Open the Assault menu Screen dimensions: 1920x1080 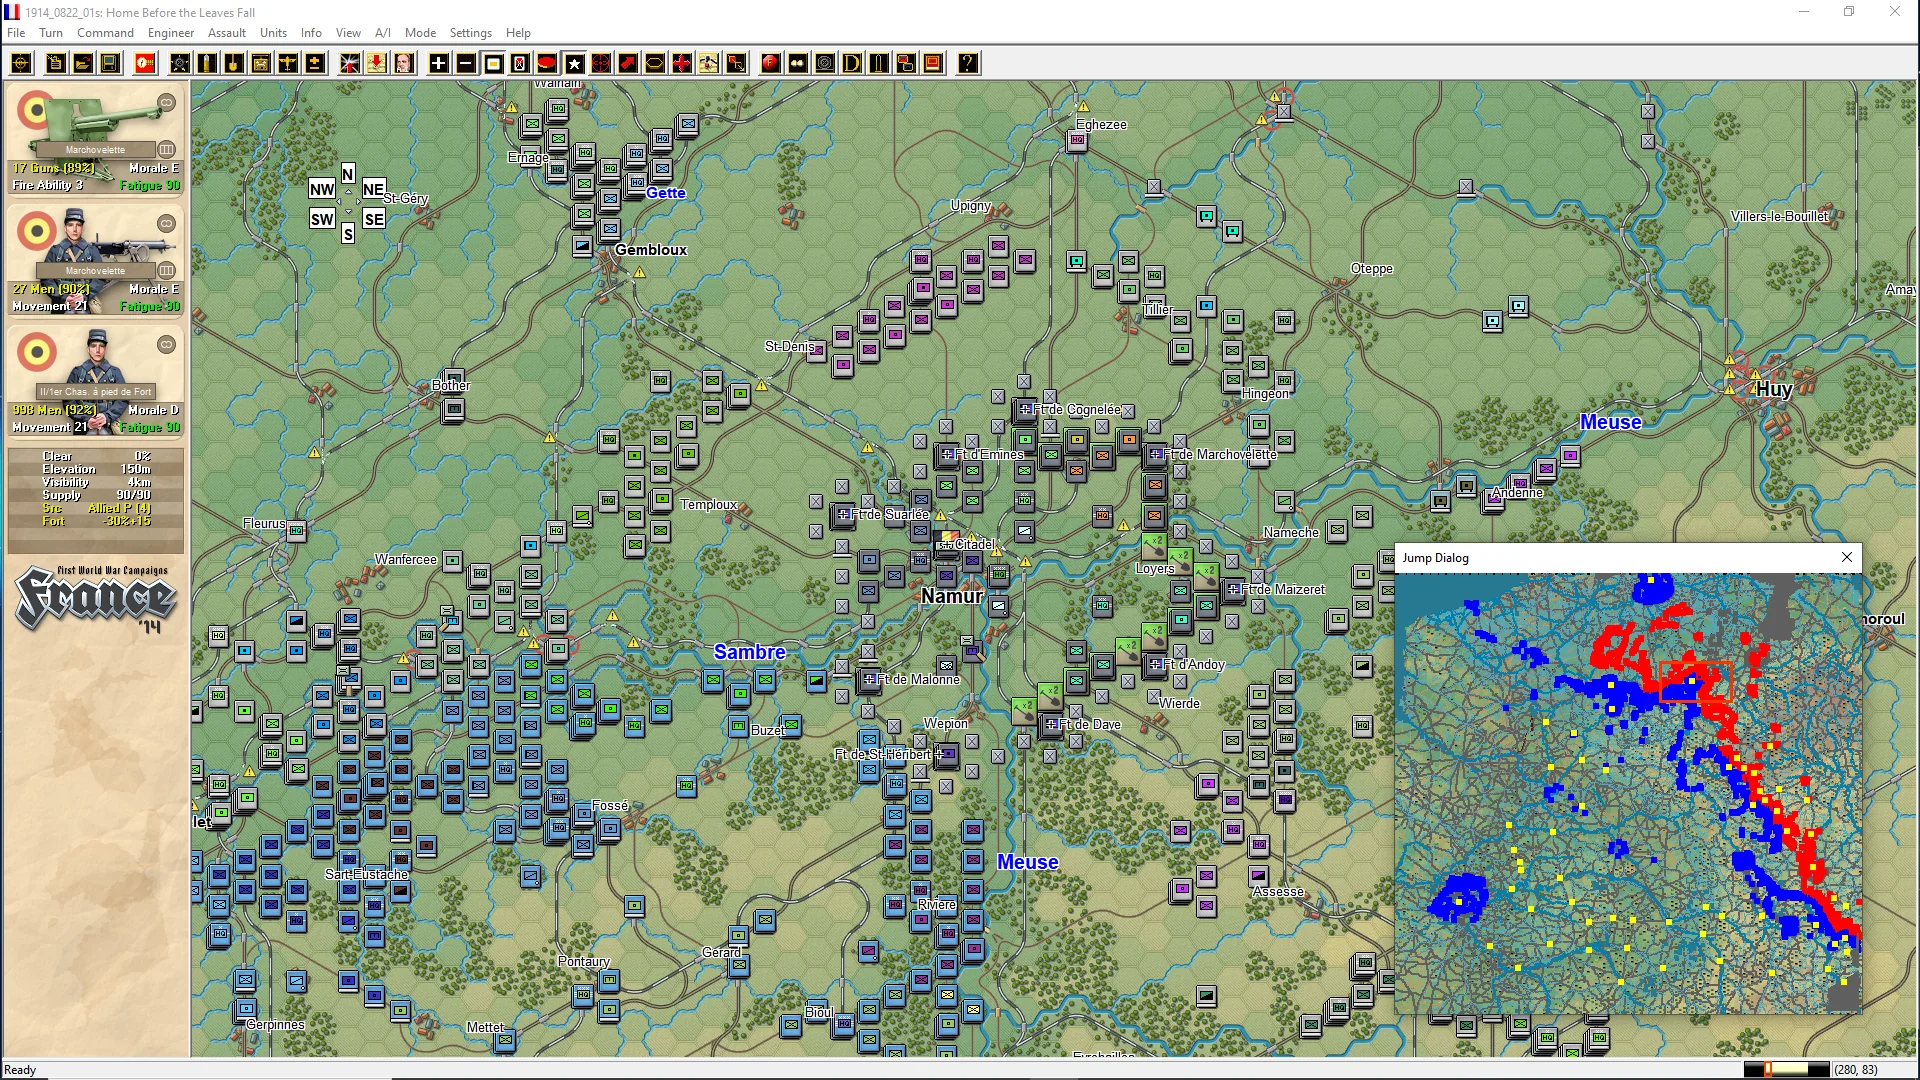coord(227,33)
